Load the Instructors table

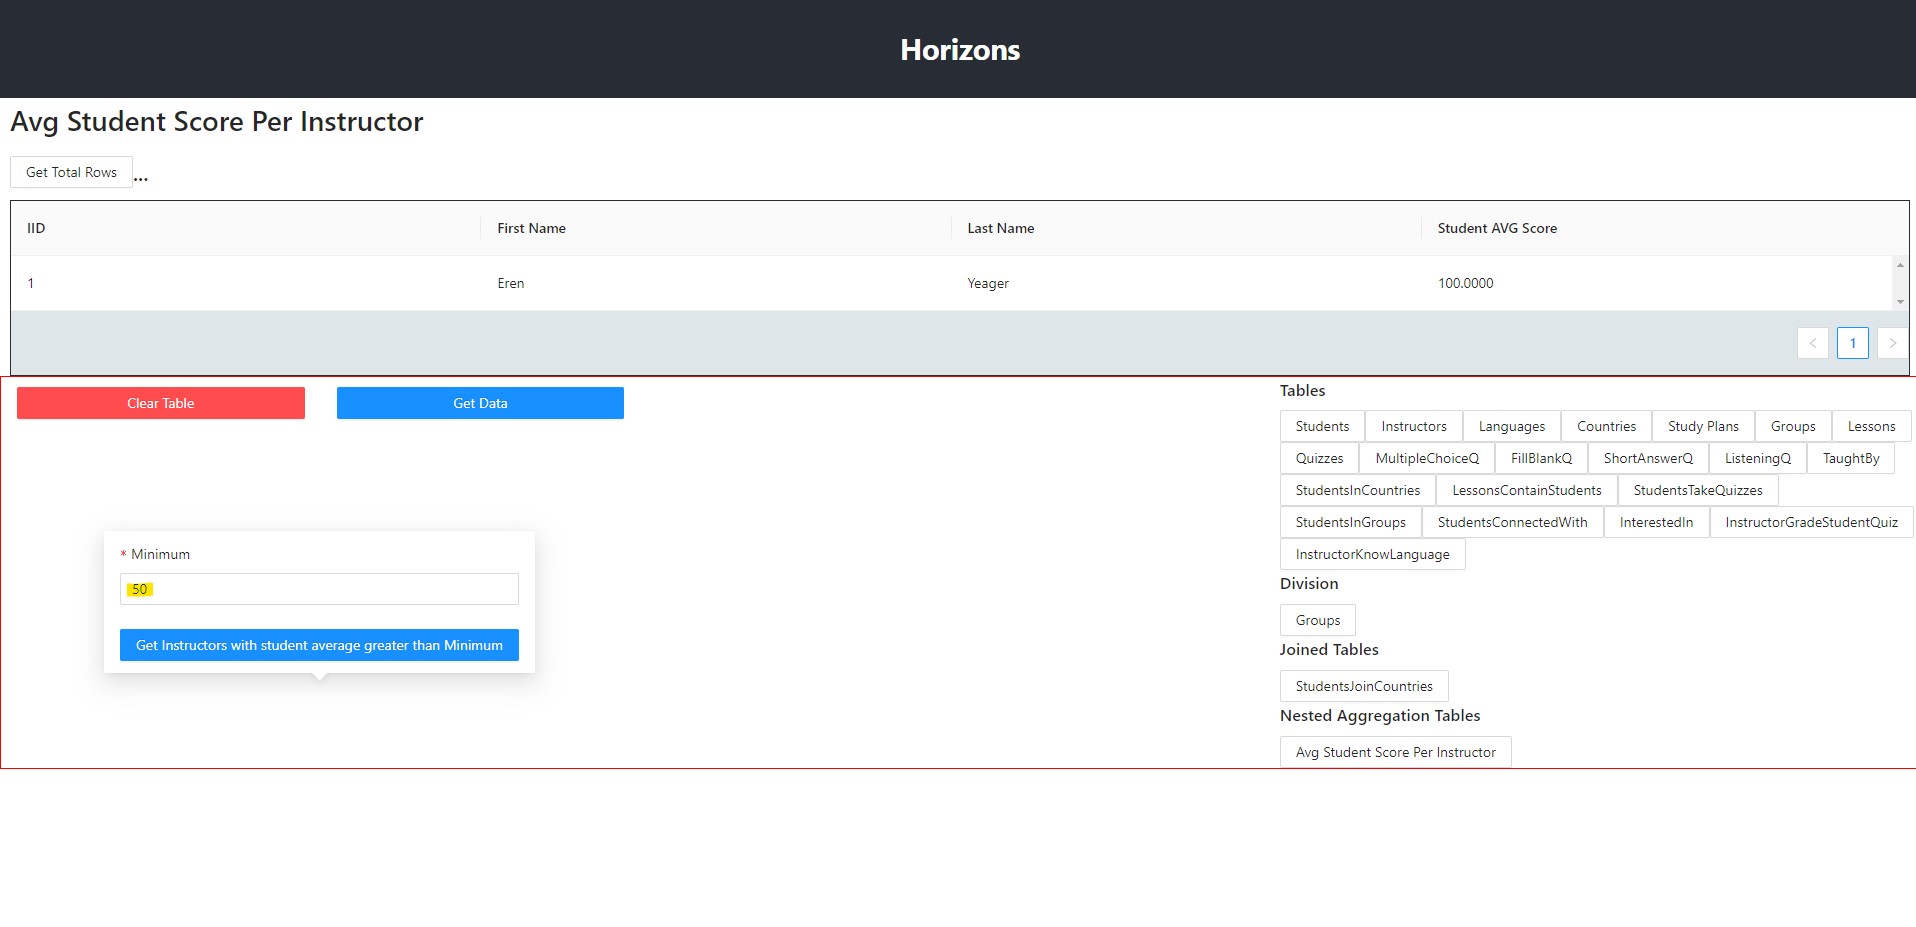(1413, 426)
